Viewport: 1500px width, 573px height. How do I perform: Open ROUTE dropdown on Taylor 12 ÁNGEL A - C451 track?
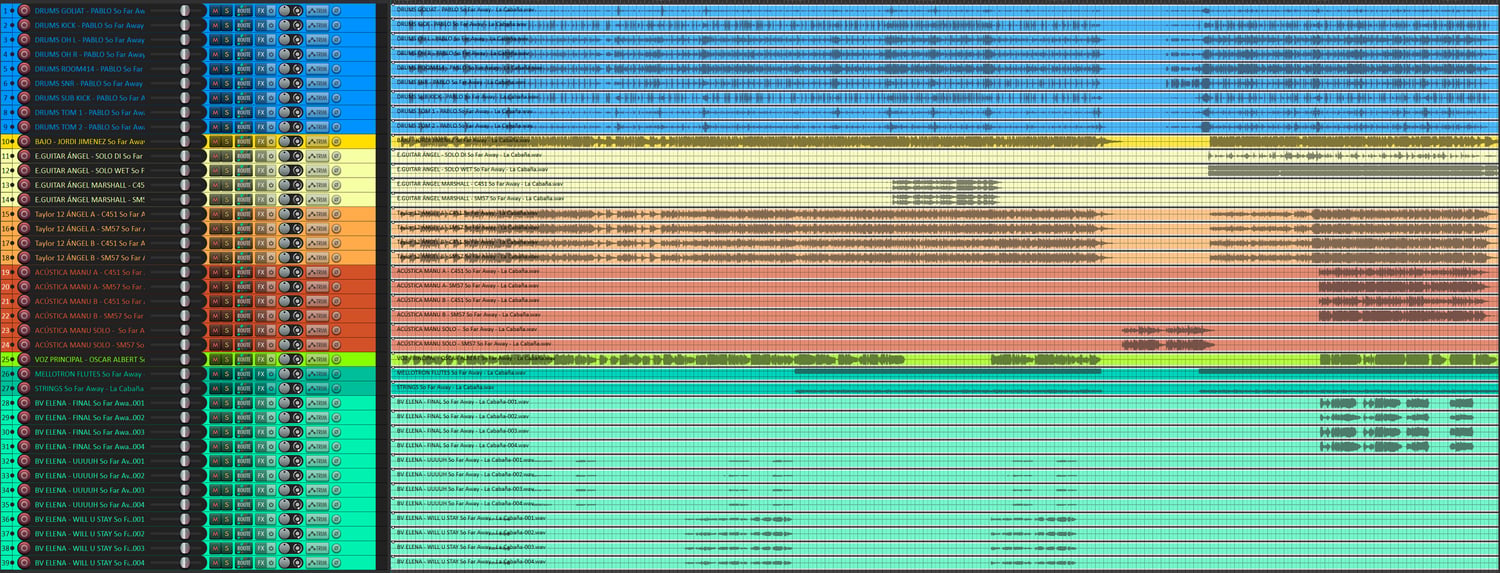[x=244, y=213]
